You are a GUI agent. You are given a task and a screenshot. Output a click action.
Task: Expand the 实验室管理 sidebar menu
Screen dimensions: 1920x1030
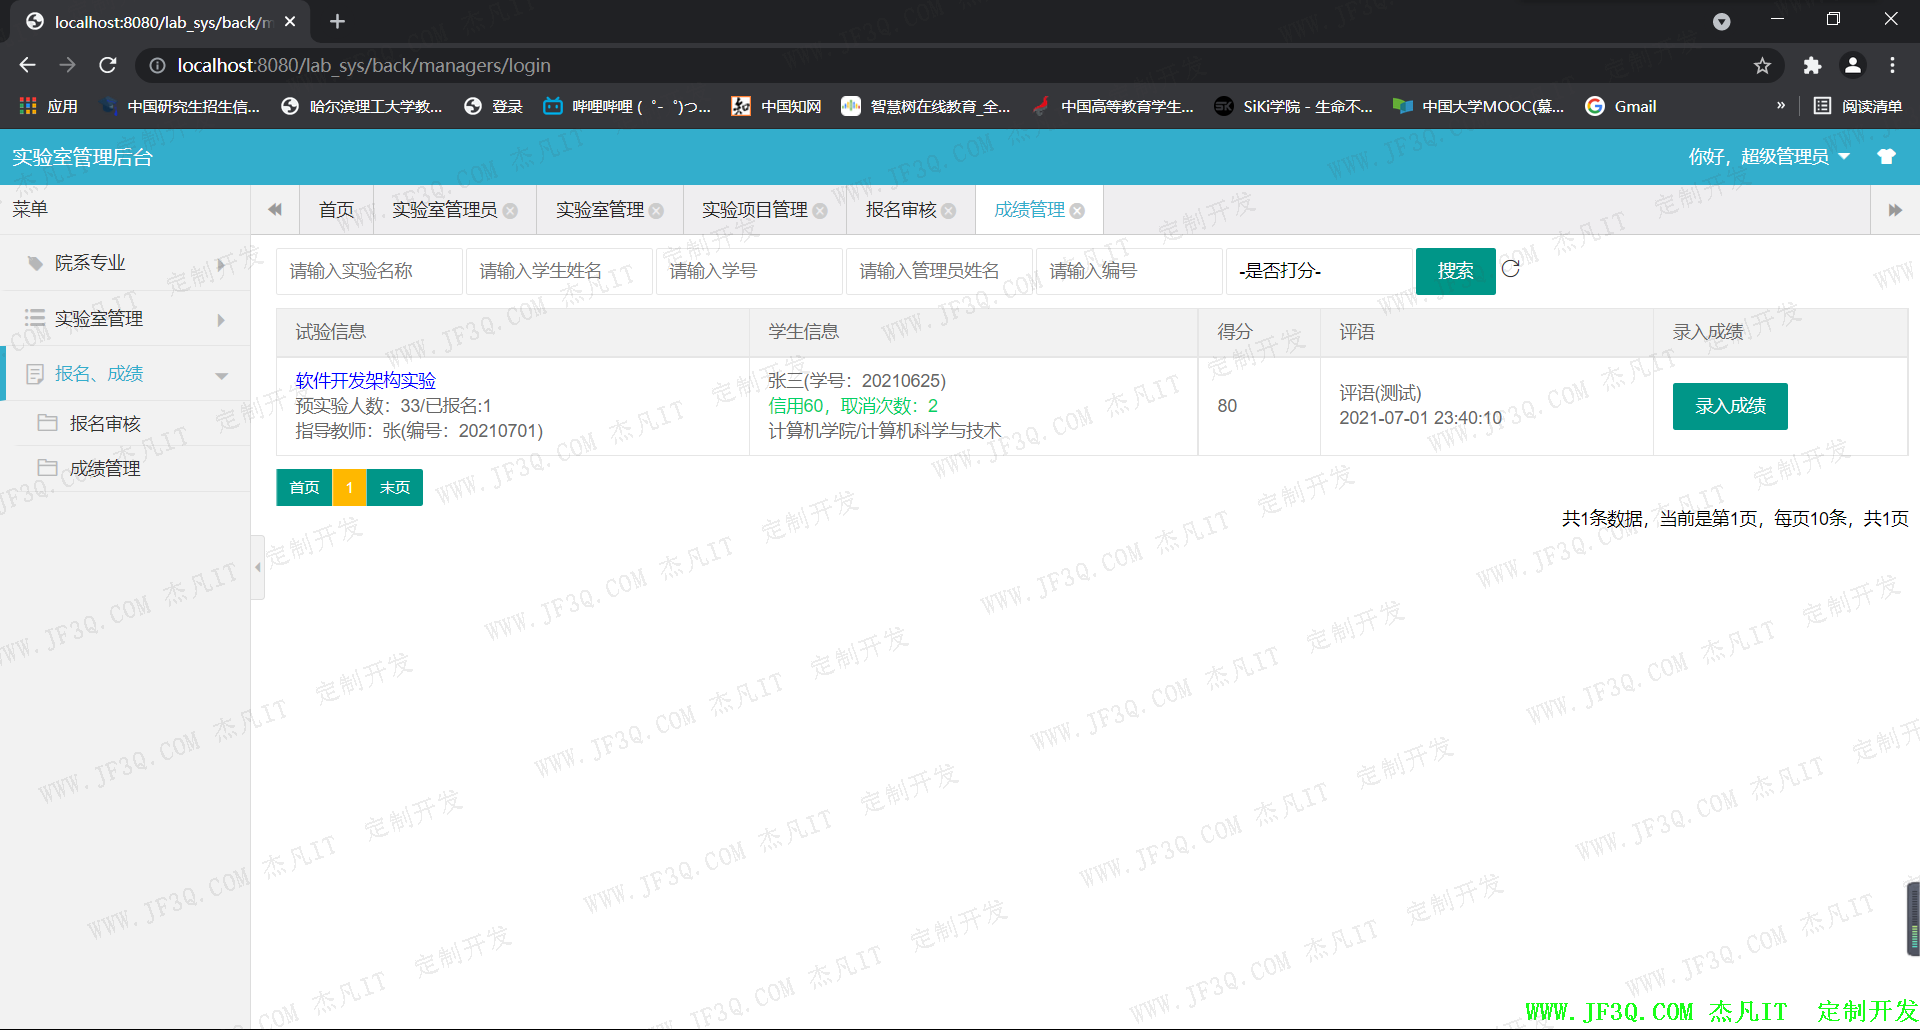pyautogui.click(x=125, y=319)
